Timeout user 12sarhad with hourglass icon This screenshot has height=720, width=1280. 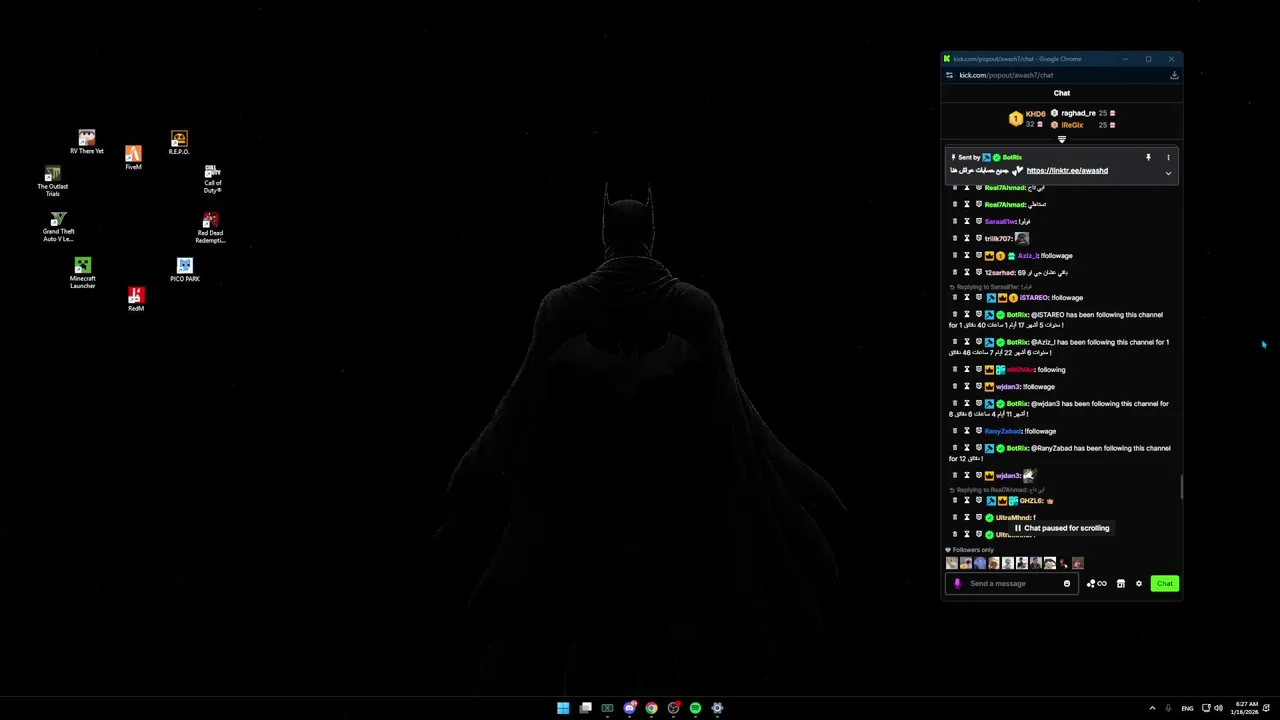(967, 272)
